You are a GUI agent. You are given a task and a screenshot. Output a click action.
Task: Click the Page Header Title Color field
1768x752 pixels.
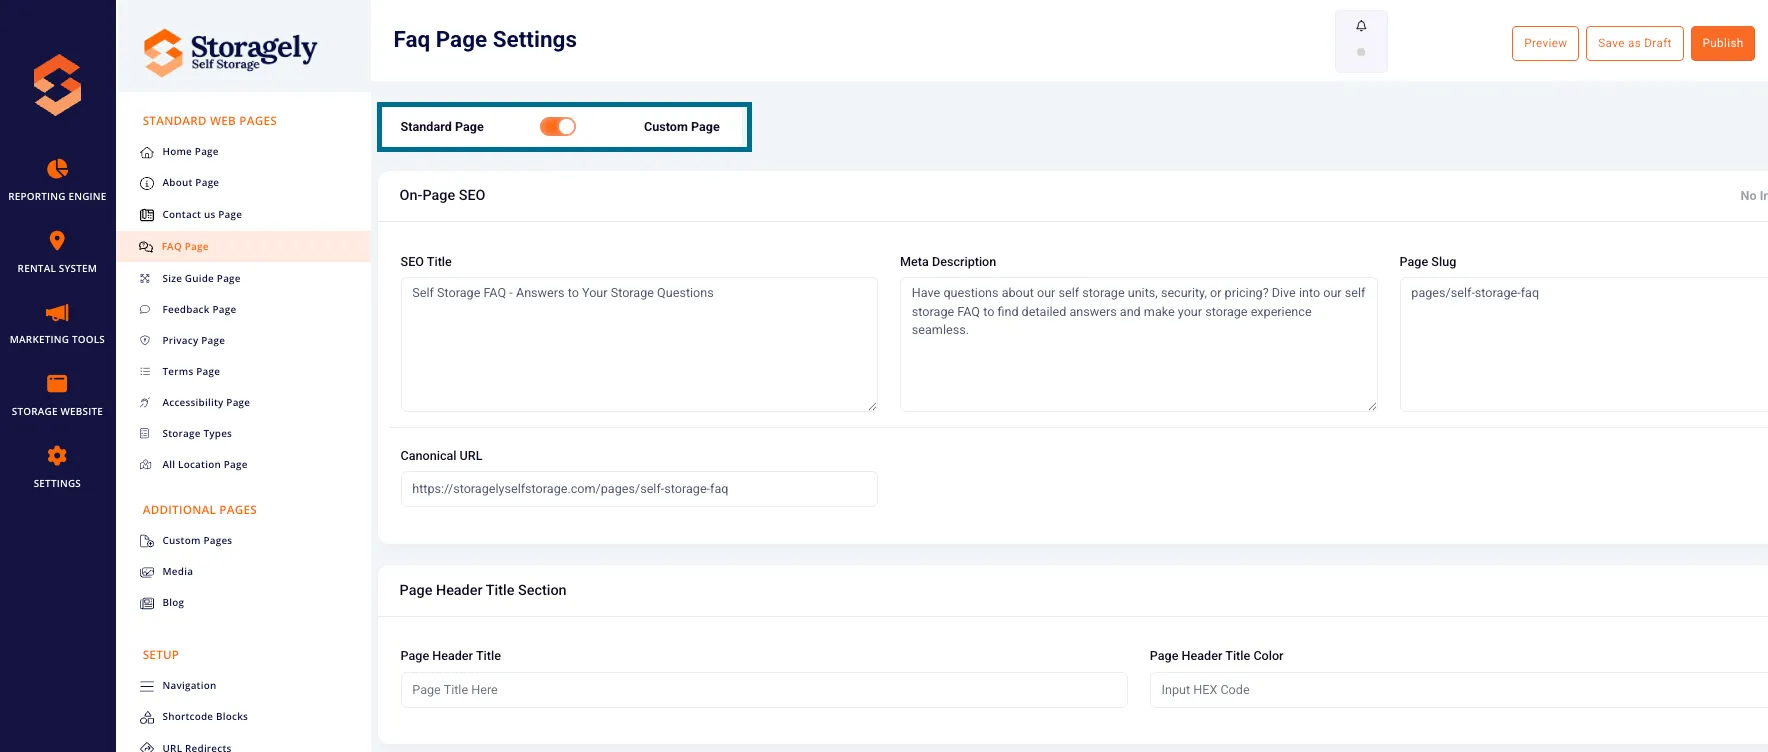click(1459, 690)
